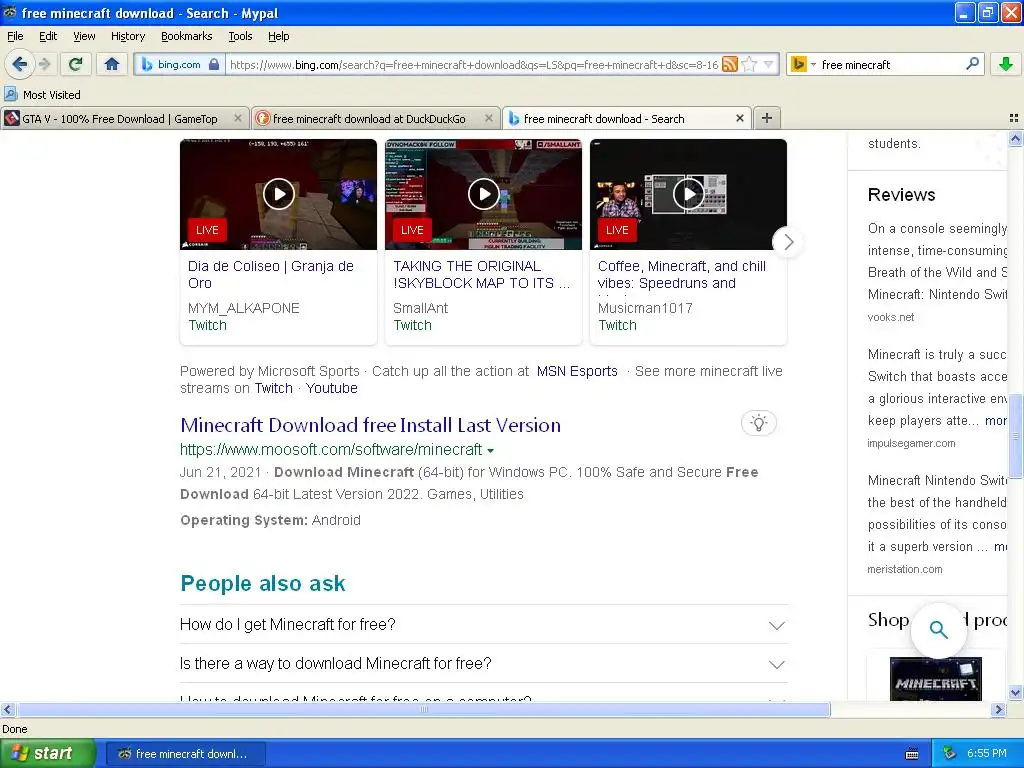
Task: Click the padlock site security icon
Action: pos(214,64)
